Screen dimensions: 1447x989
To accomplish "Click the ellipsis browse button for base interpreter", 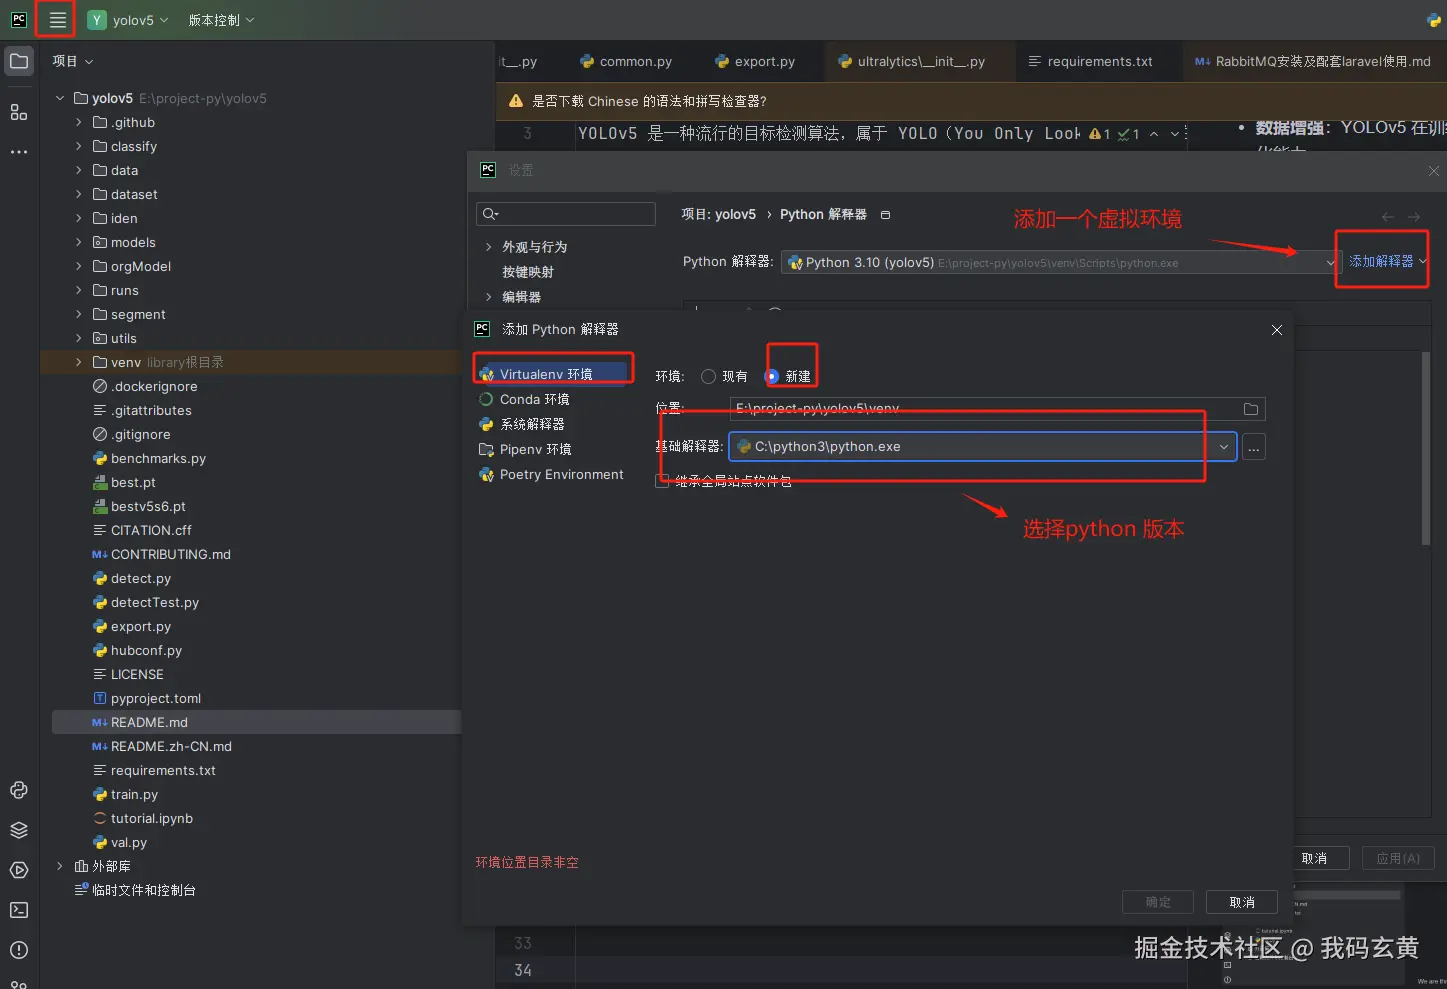I will [1254, 447].
